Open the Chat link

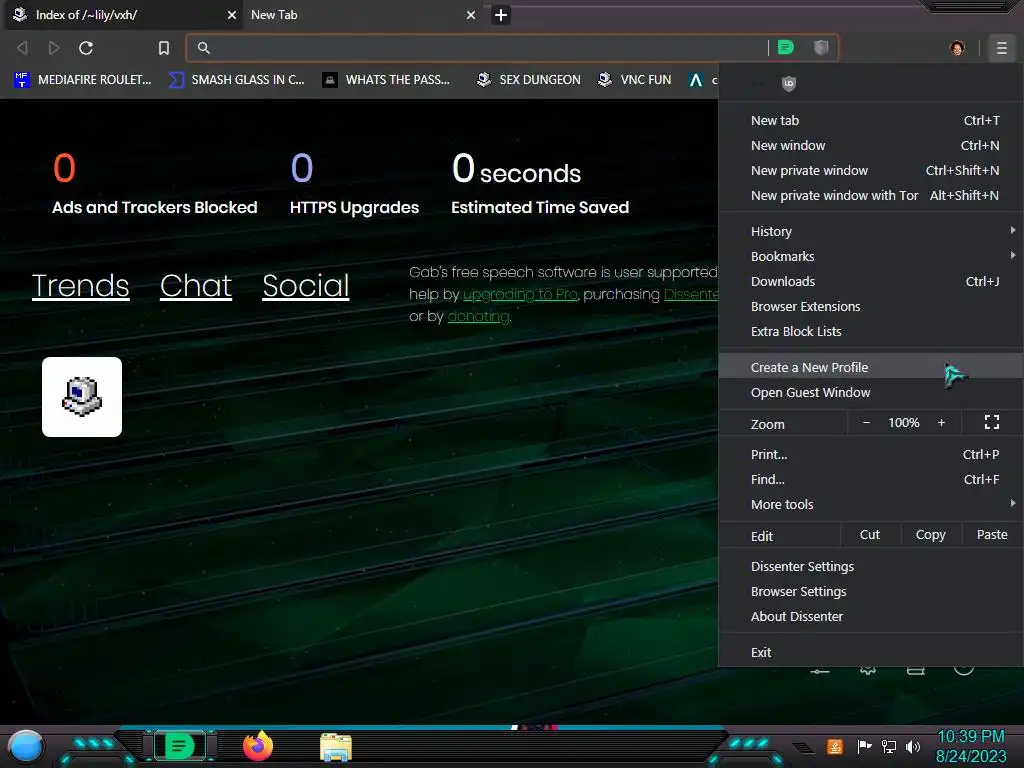[196, 286]
